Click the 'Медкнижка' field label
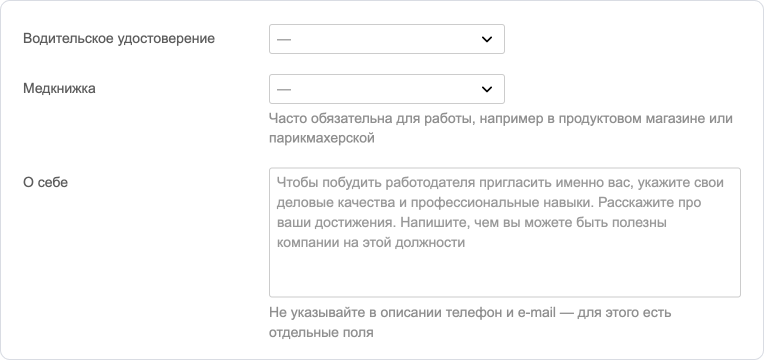The width and height of the screenshot is (764, 360). 59,89
